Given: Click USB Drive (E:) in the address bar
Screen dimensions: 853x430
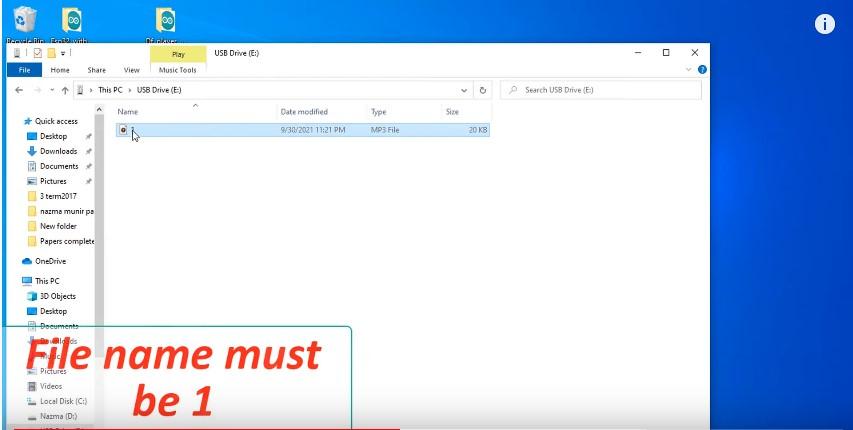Looking at the screenshot, I should coord(159,90).
